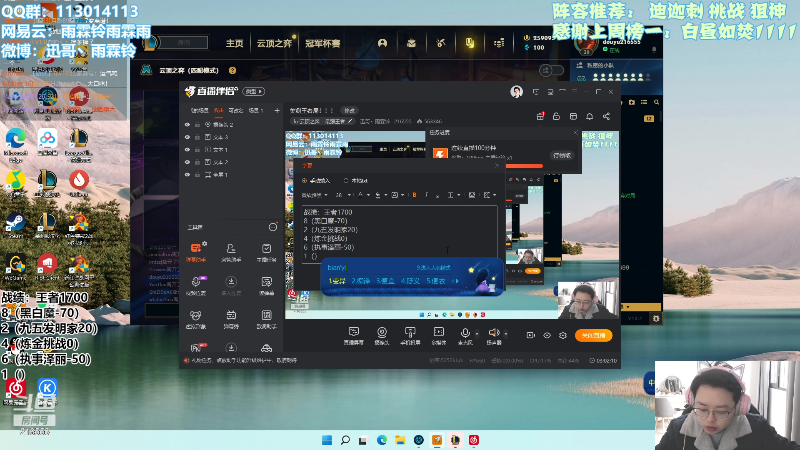Apply italic formatting in text dialog
Viewport: 800px width, 450px height.
[x=426, y=195]
